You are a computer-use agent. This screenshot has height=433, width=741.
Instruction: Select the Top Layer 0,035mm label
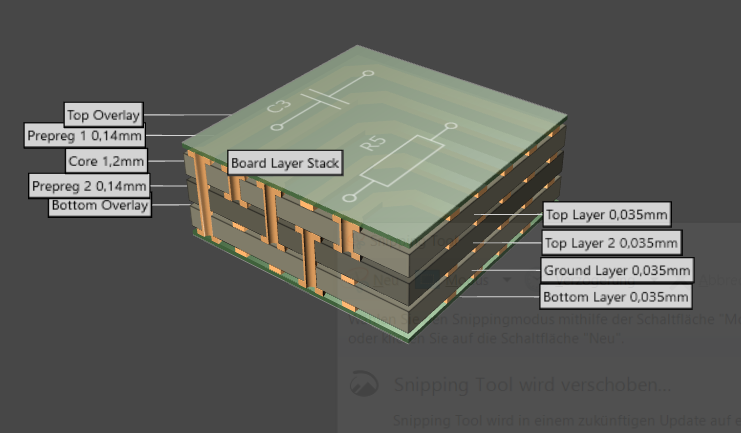coord(606,214)
